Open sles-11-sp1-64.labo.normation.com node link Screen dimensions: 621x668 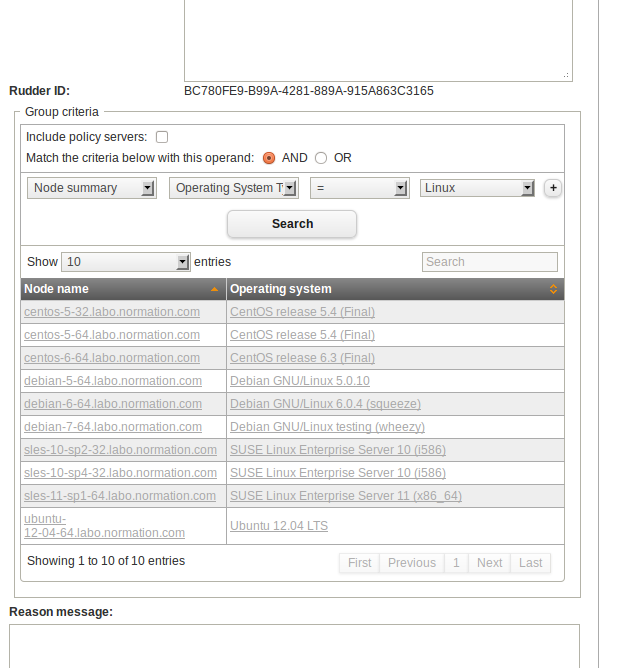tap(120, 496)
